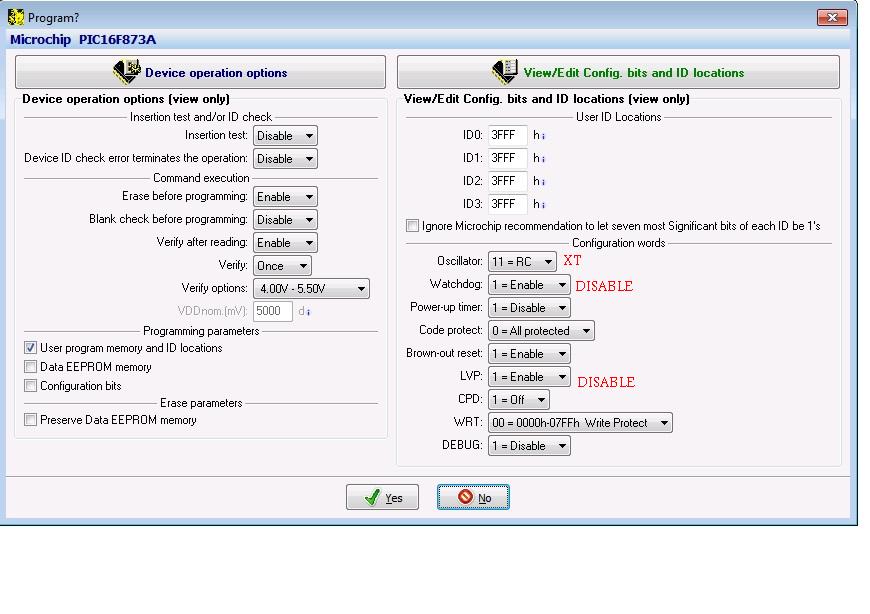Enable Configuration bits checkbox
The image size is (870, 614).
pos(31,385)
